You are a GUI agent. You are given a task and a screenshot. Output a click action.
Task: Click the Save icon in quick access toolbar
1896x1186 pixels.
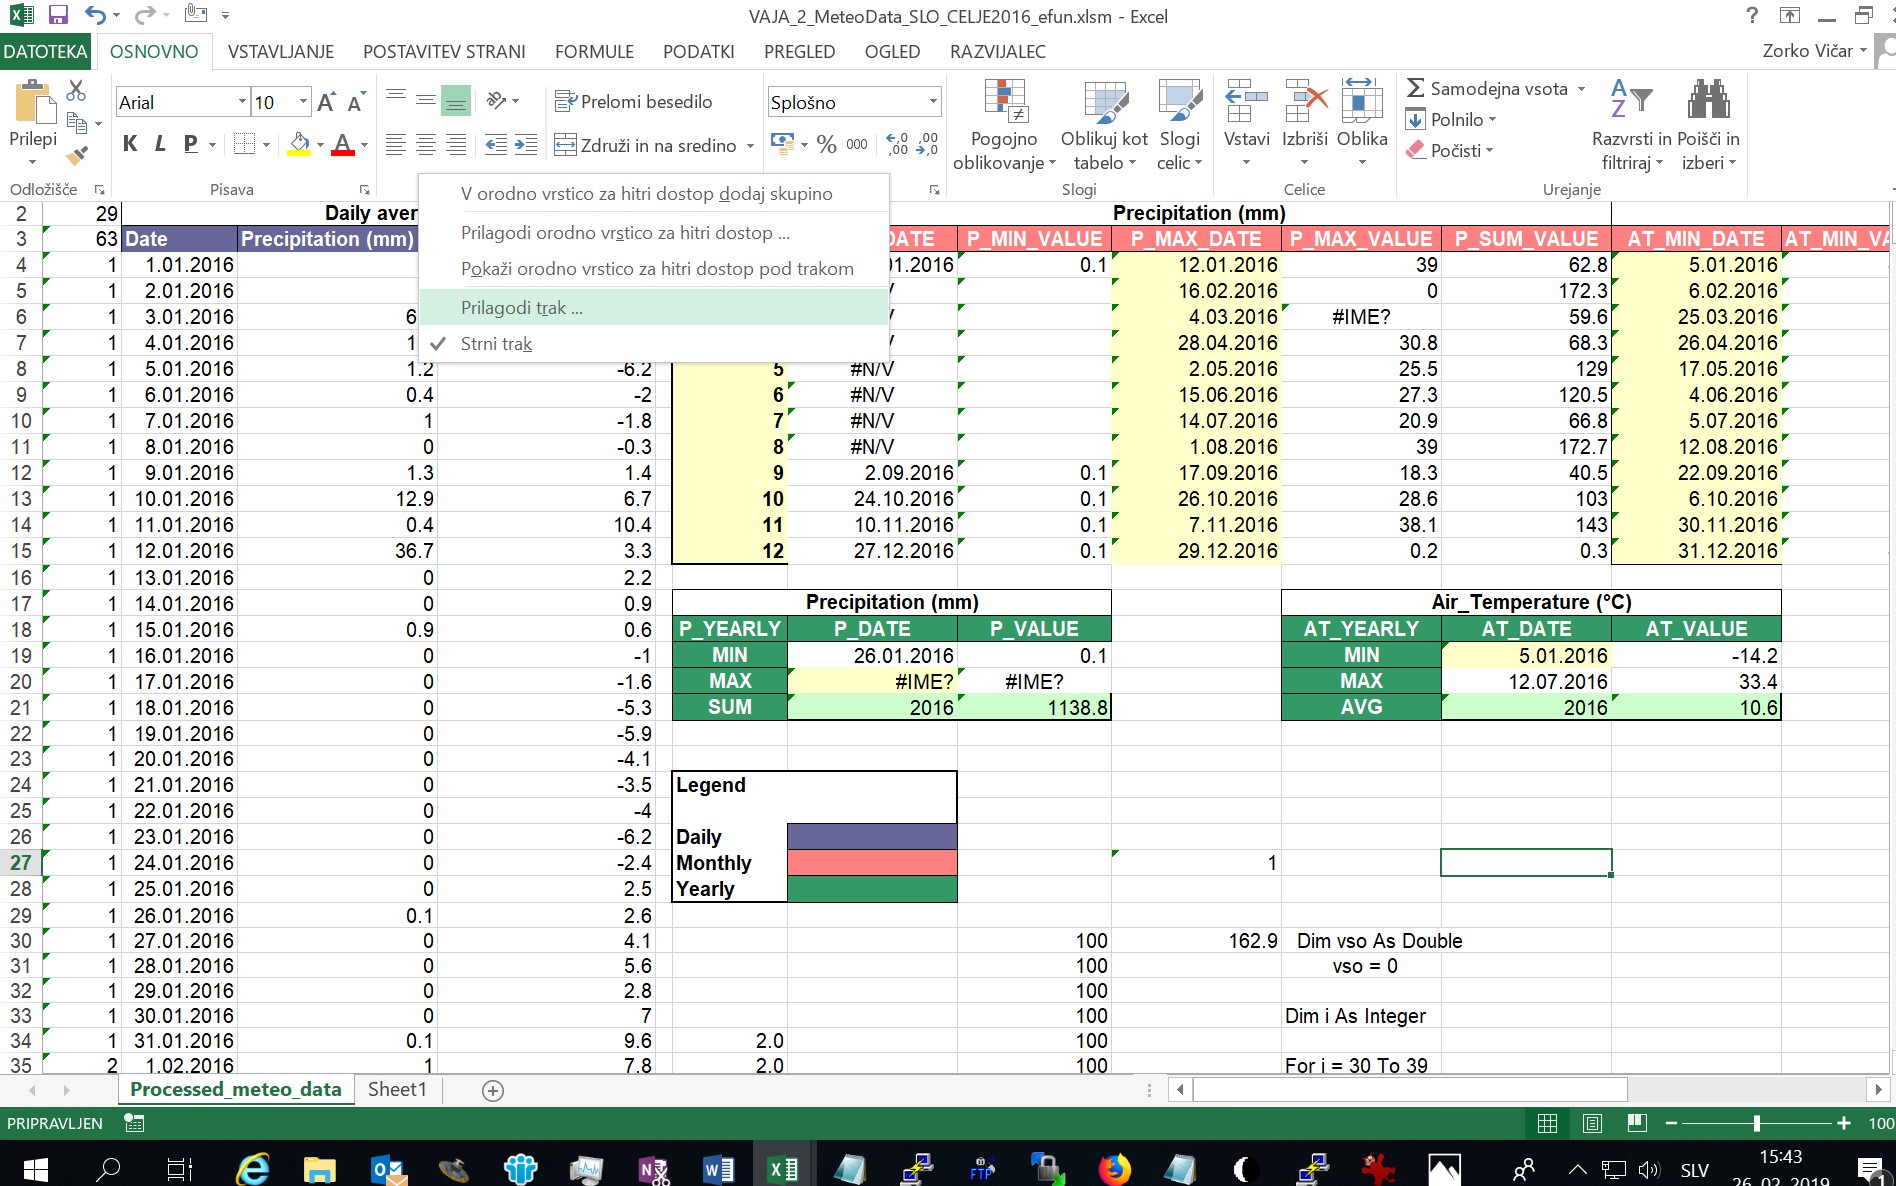(x=58, y=16)
